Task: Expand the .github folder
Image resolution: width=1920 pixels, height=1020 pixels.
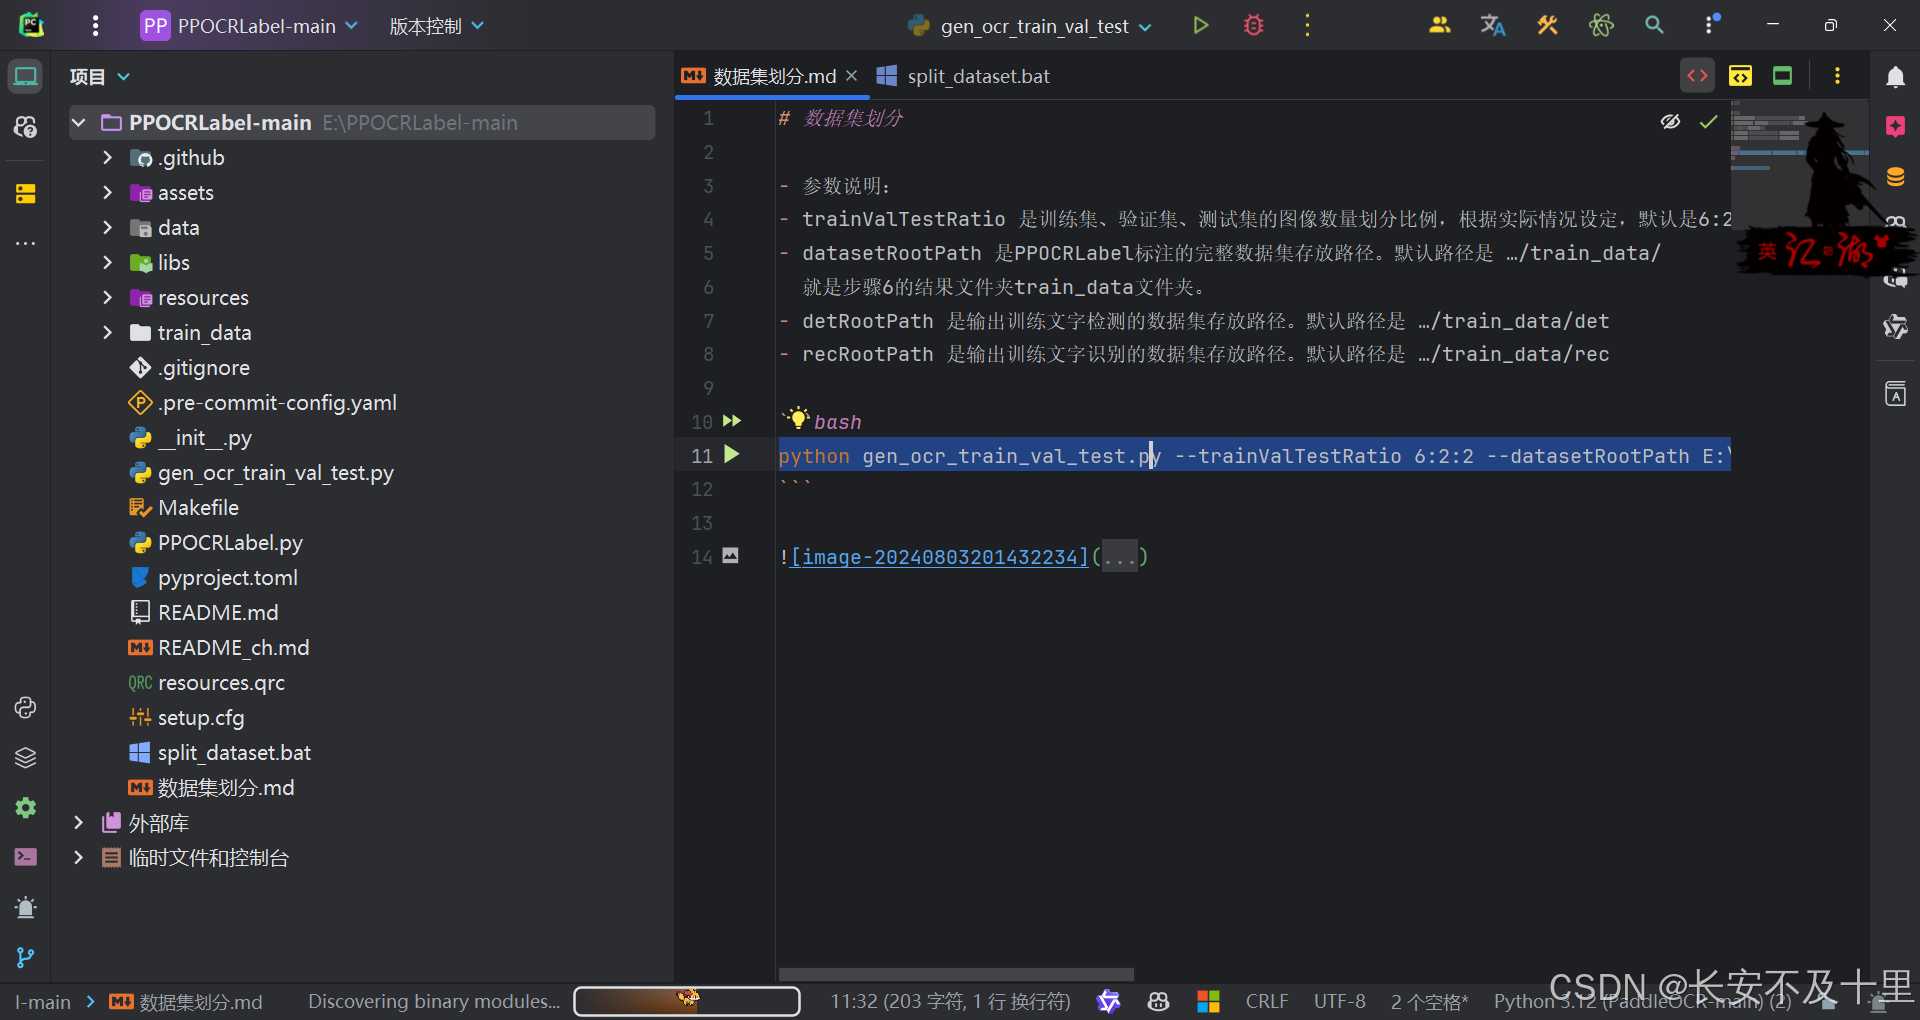Action: (107, 158)
